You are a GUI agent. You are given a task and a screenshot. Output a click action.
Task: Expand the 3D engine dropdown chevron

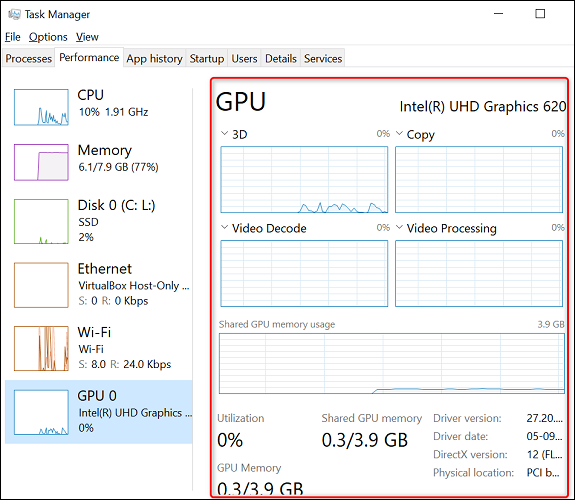coord(224,134)
